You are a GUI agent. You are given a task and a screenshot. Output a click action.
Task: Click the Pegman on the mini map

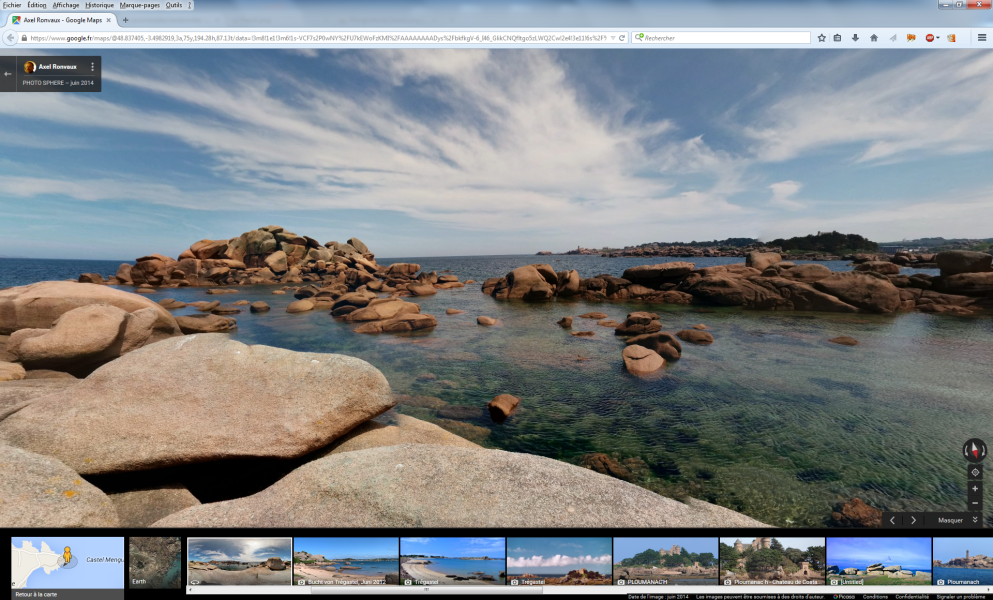coord(66,556)
